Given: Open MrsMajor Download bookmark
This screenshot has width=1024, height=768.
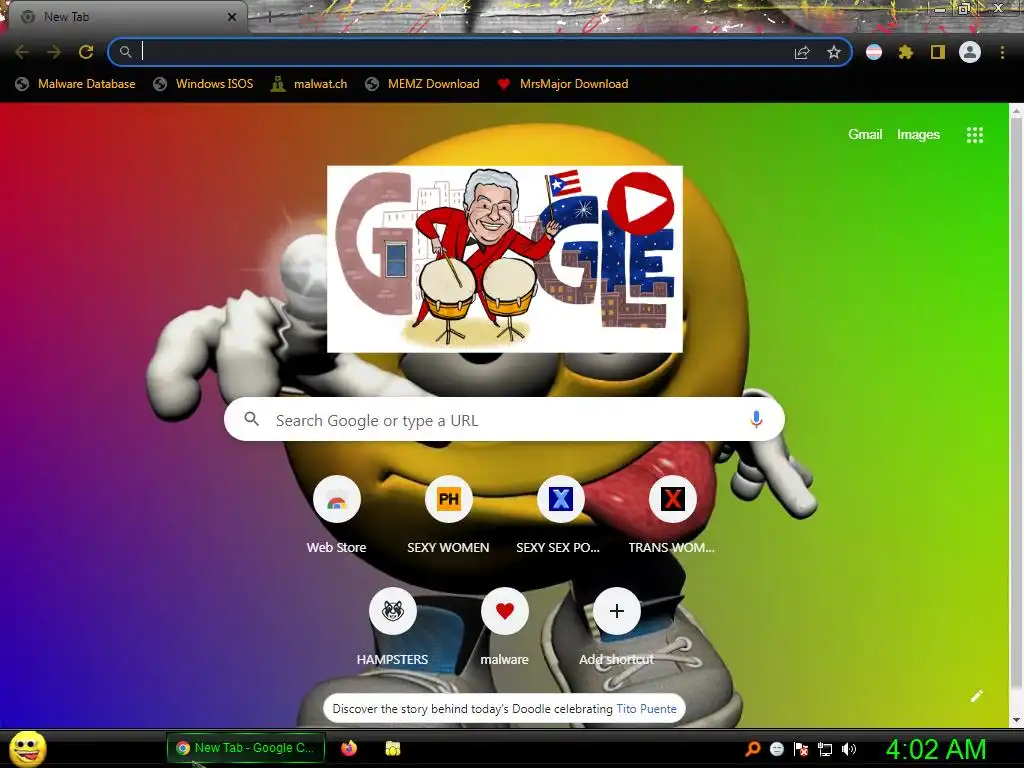Looking at the screenshot, I should [x=563, y=84].
